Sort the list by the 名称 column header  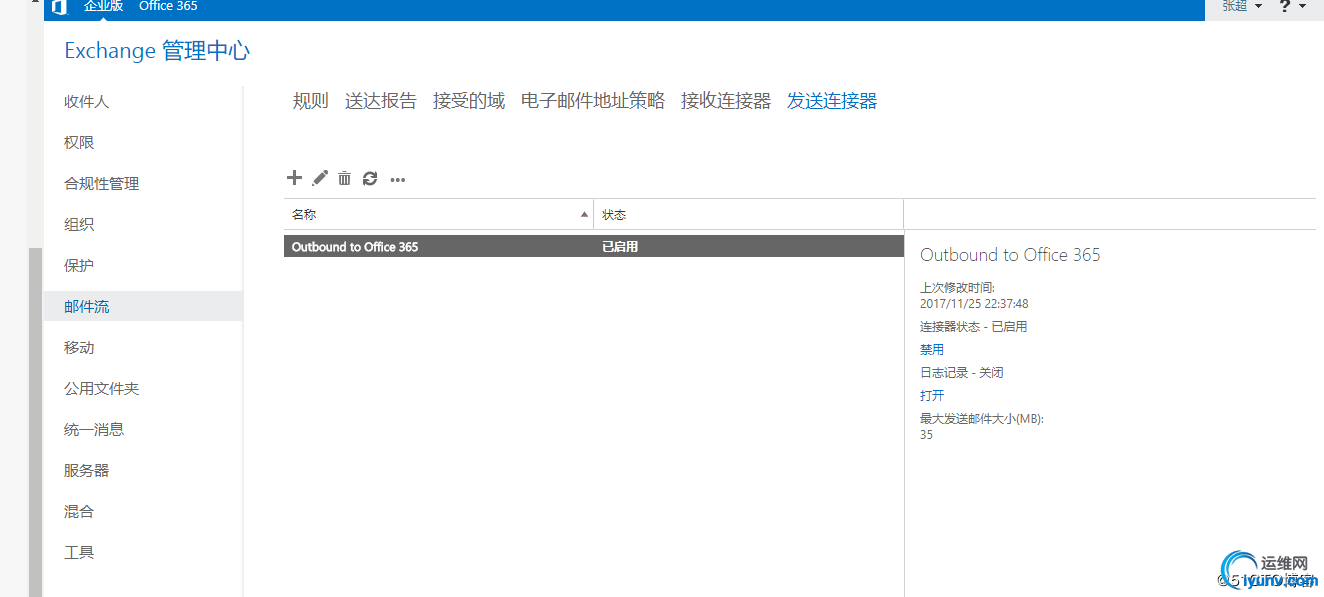[439, 215]
